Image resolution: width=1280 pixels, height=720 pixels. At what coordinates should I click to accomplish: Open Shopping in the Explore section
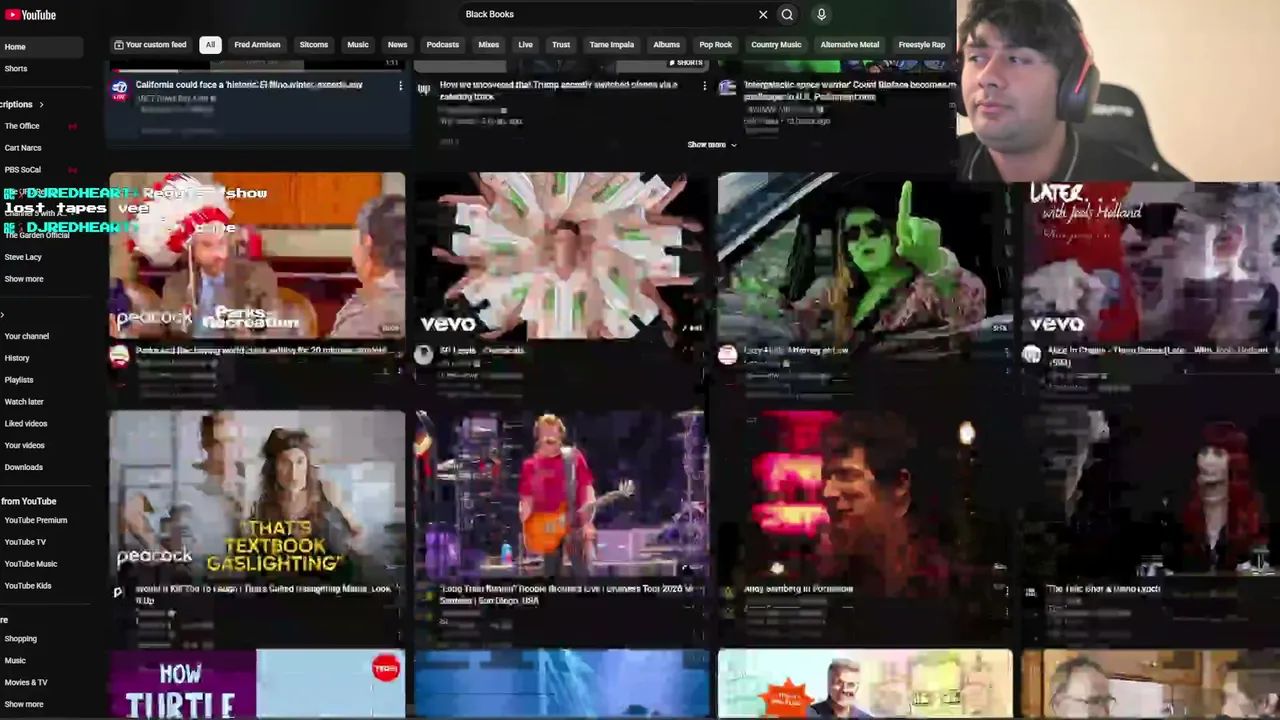(21, 639)
